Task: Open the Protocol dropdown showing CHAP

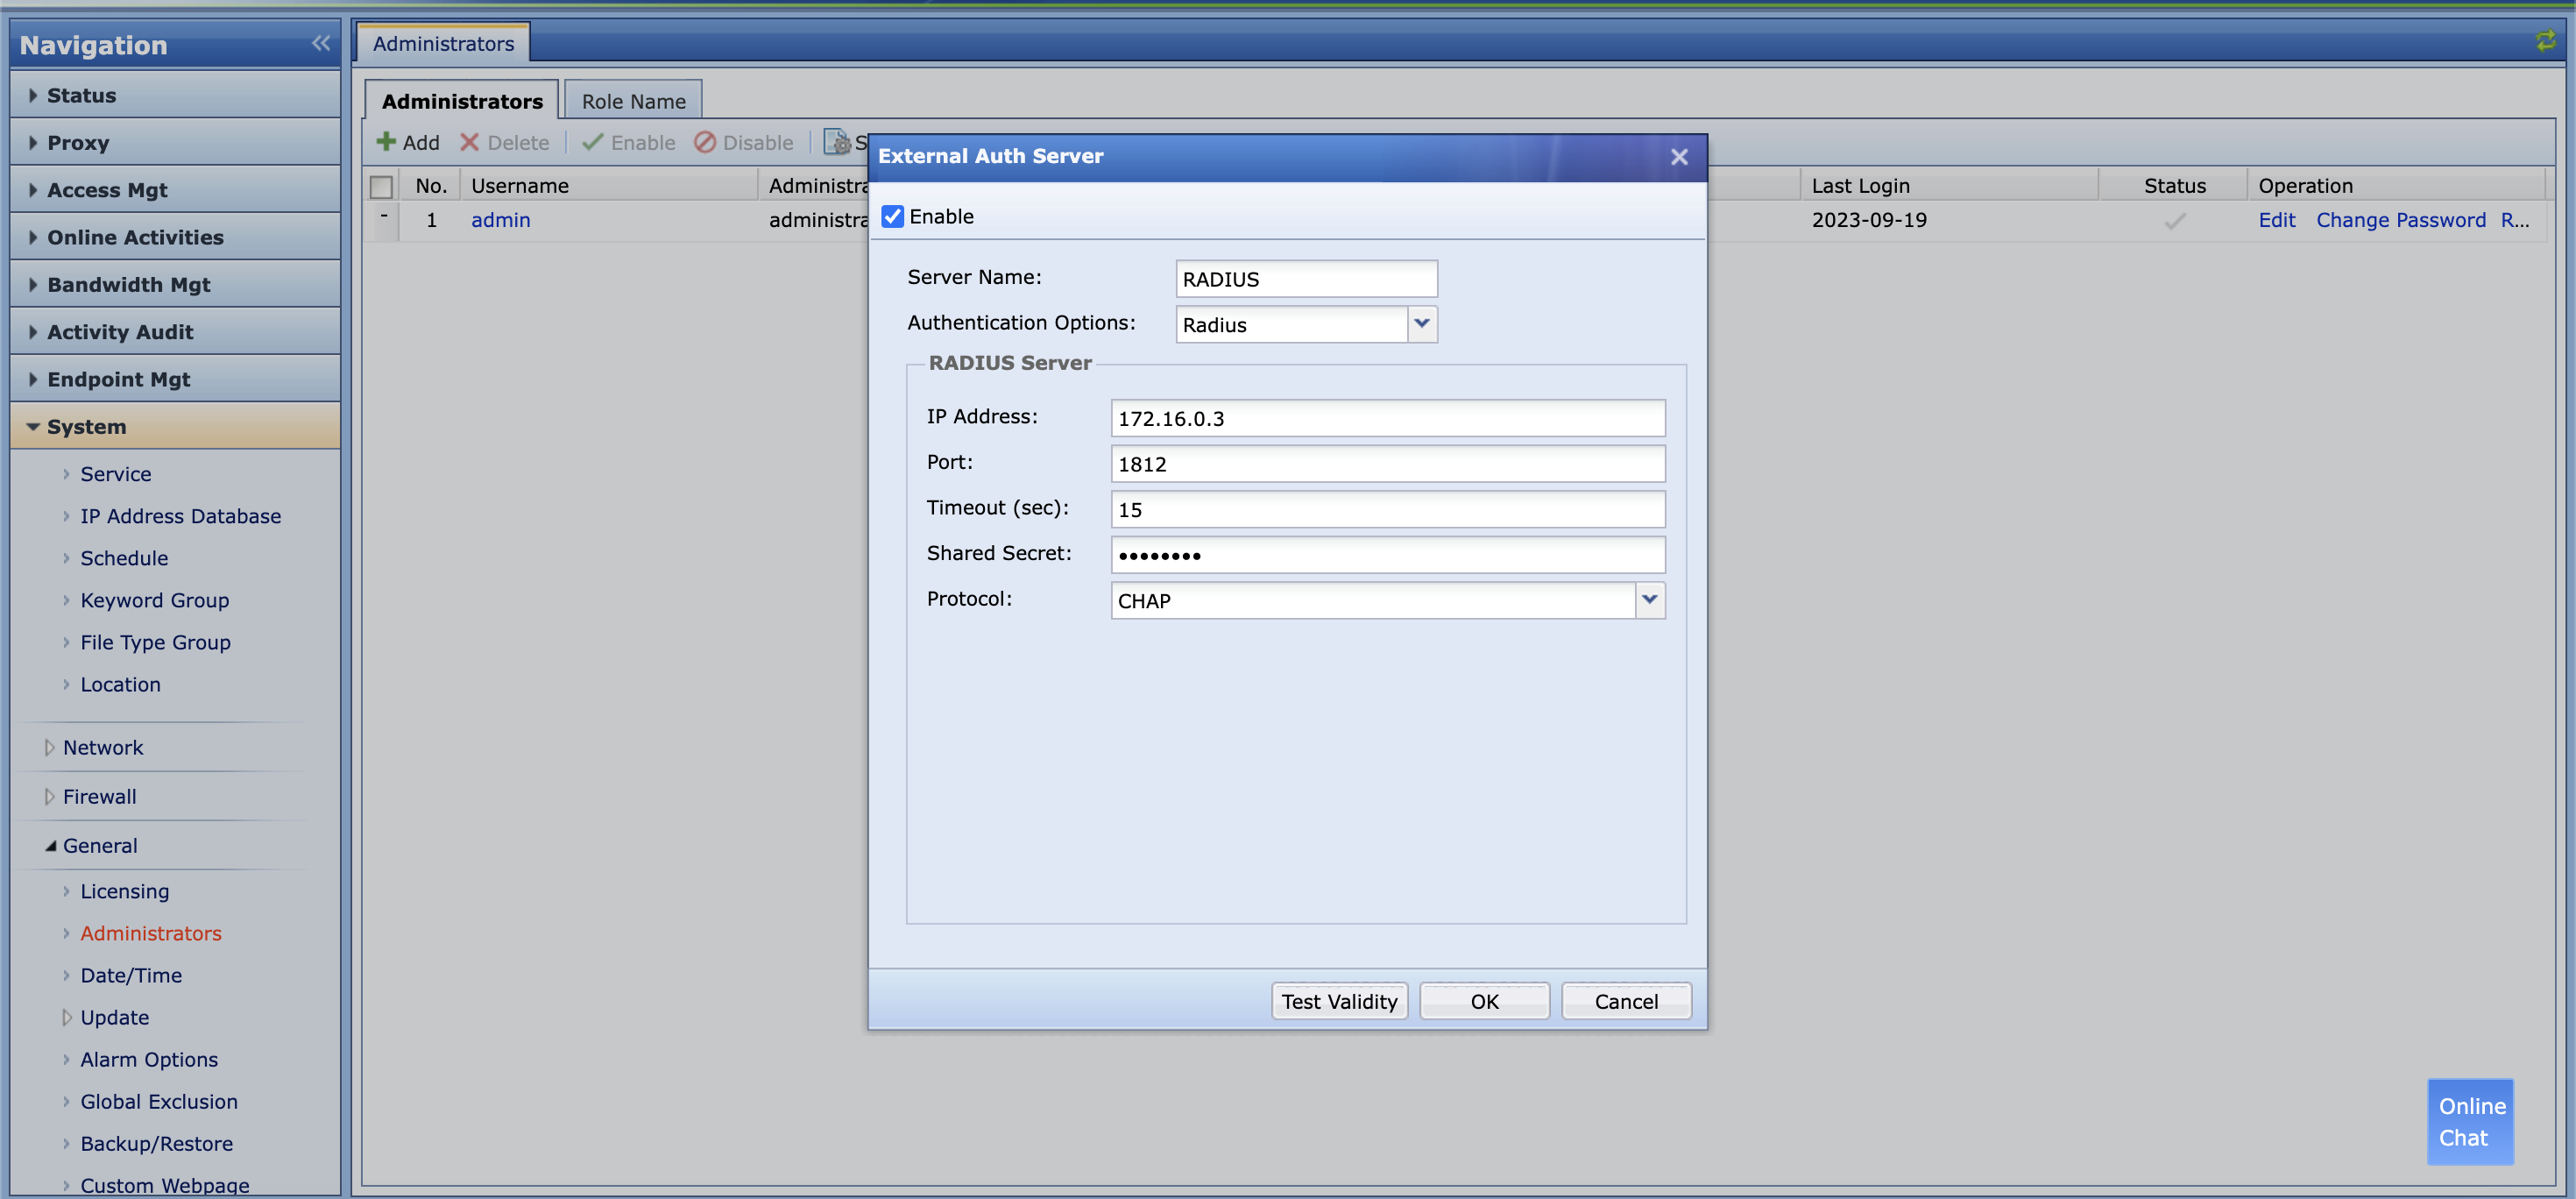Action: (1649, 600)
